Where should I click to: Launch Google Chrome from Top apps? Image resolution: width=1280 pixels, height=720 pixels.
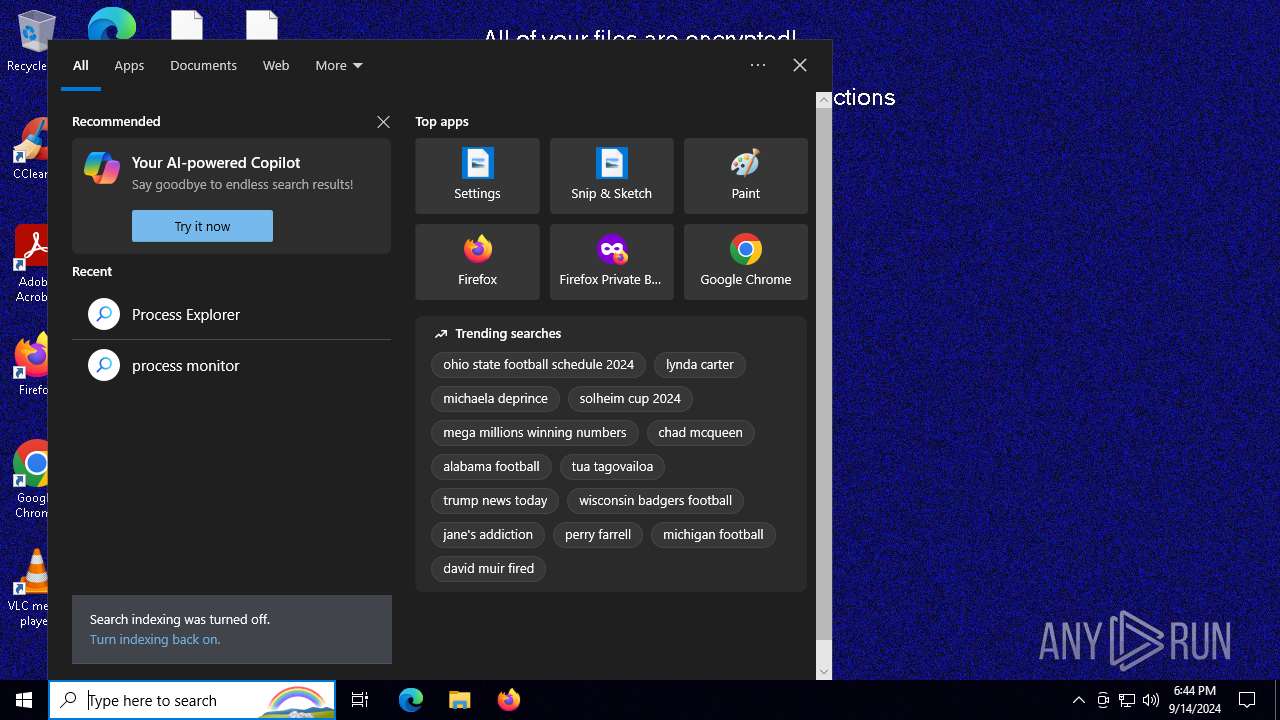pyautogui.click(x=745, y=262)
